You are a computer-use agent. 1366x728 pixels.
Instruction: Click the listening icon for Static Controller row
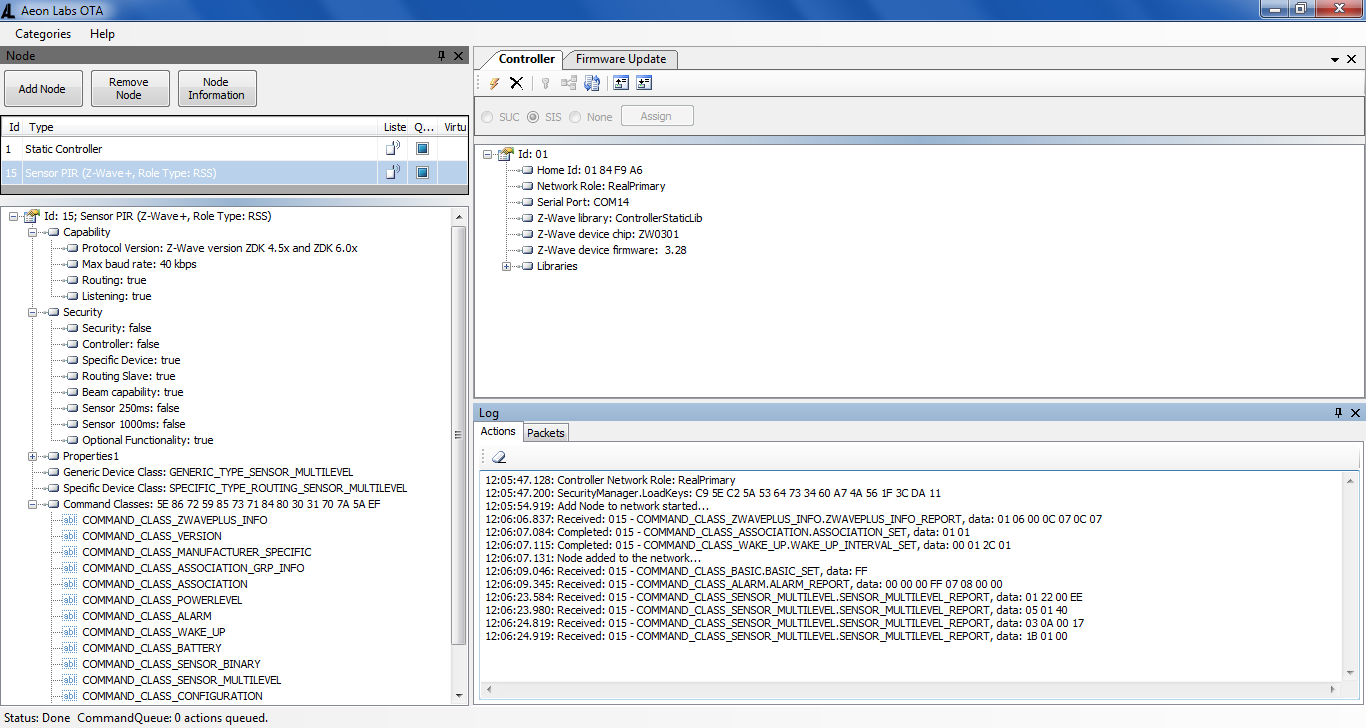click(393, 149)
